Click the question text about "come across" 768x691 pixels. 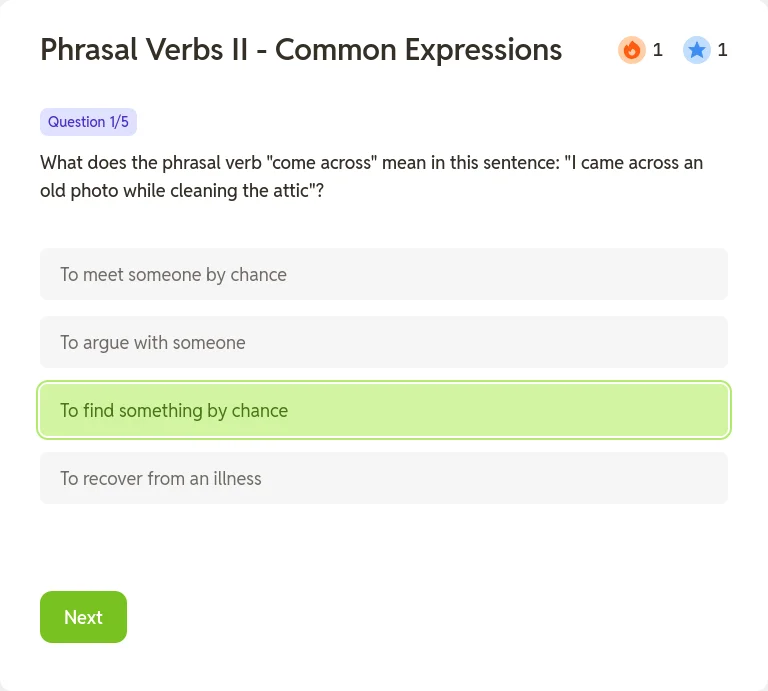coord(371,176)
